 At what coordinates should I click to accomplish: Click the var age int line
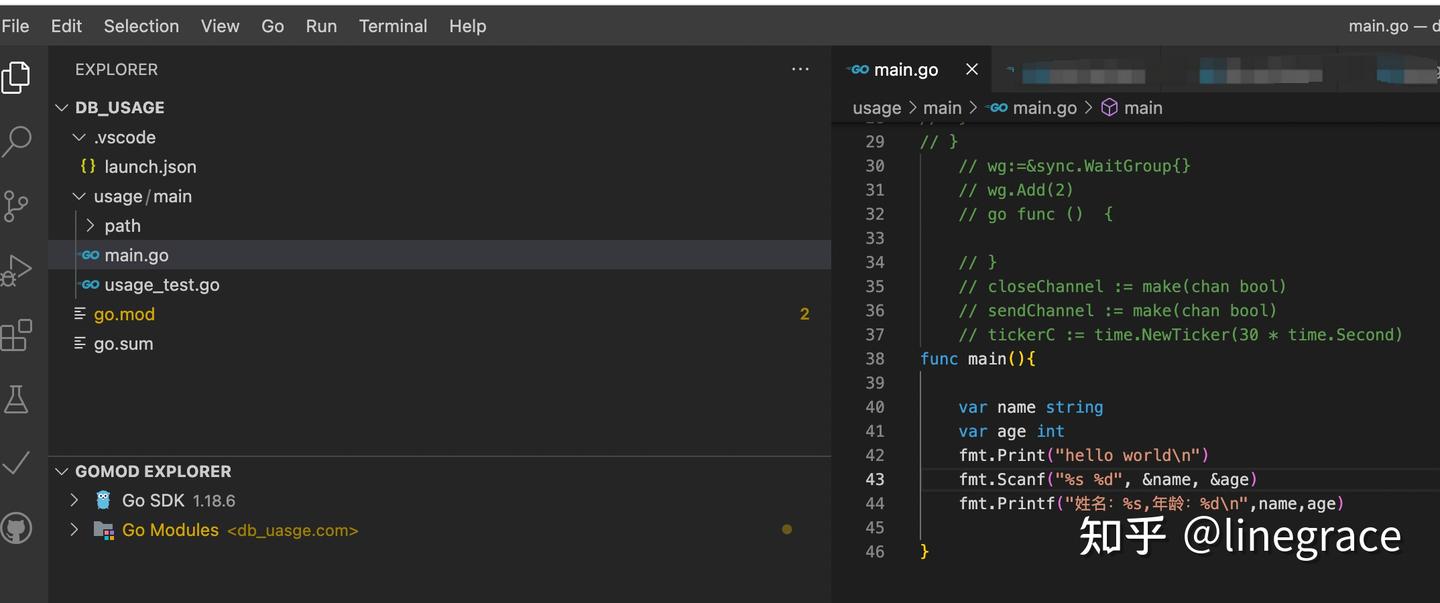[x=1011, y=431]
